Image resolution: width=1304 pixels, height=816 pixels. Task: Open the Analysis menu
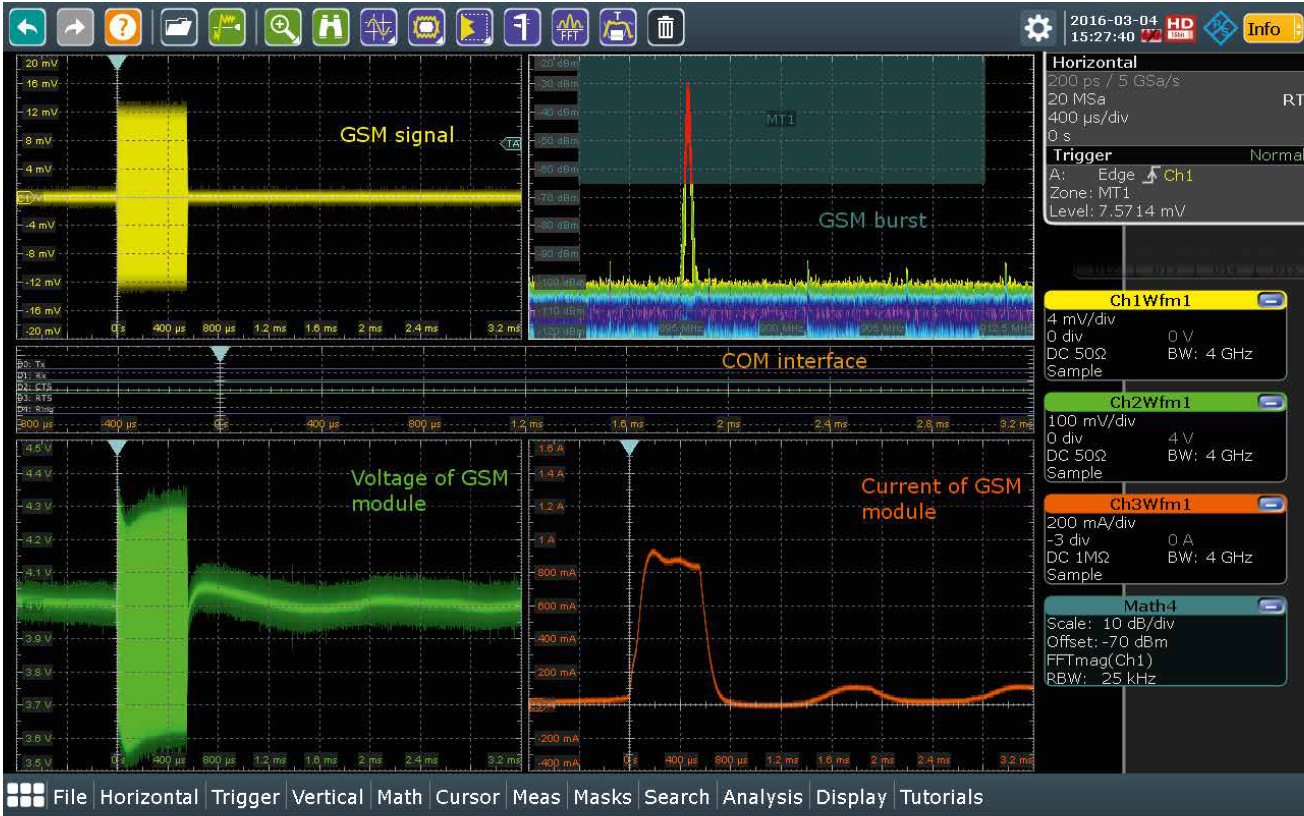click(762, 797)
